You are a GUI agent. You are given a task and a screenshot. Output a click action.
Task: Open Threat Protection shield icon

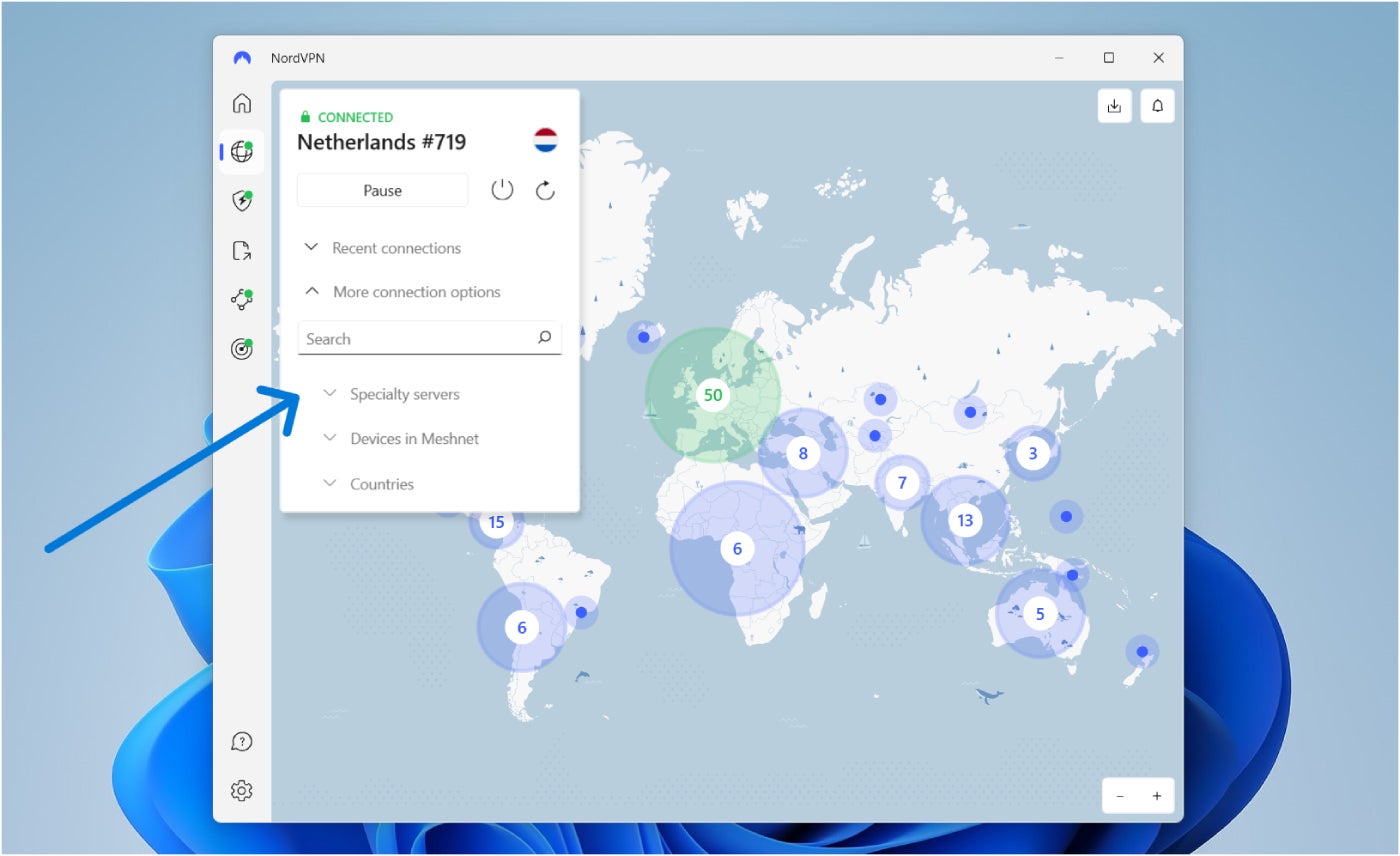tap(241, 201)
